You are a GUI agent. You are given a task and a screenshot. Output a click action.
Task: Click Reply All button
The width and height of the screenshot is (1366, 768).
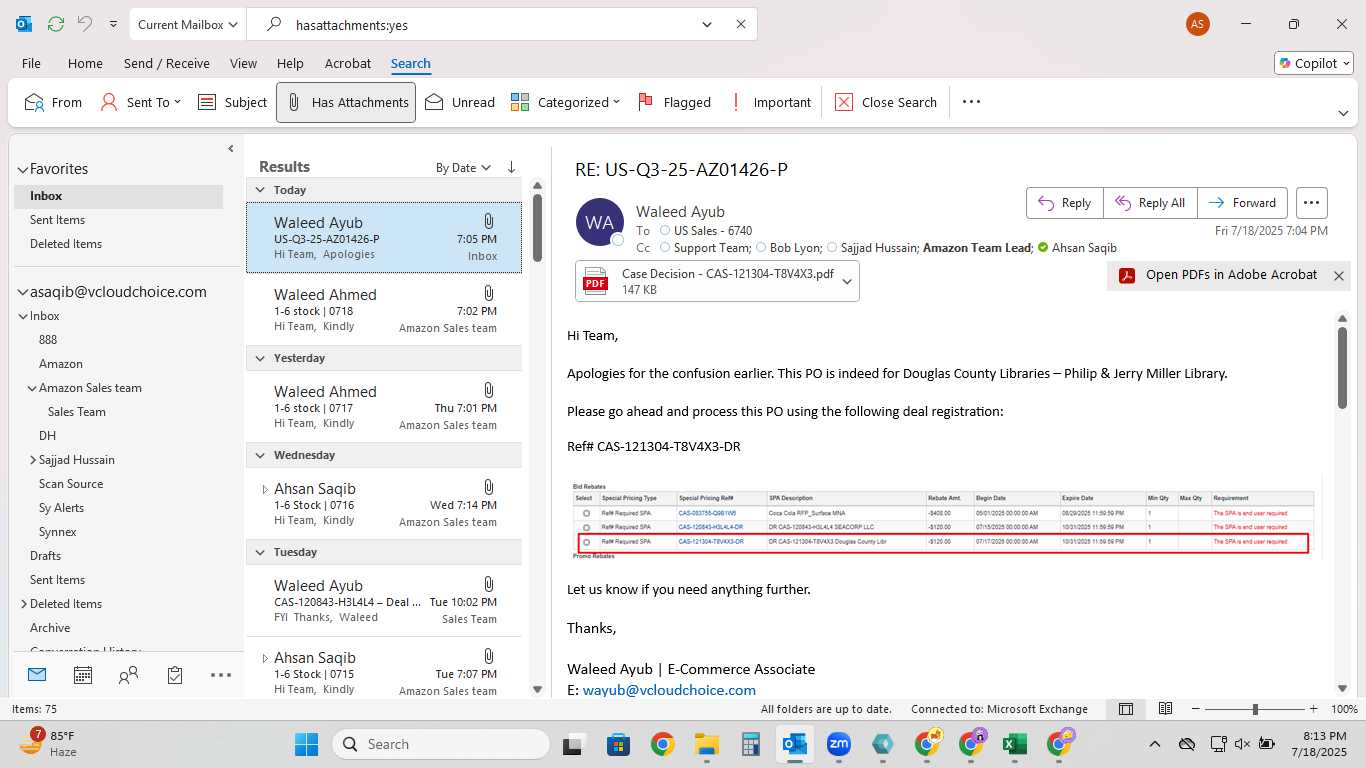click(x=1150, y=203)
